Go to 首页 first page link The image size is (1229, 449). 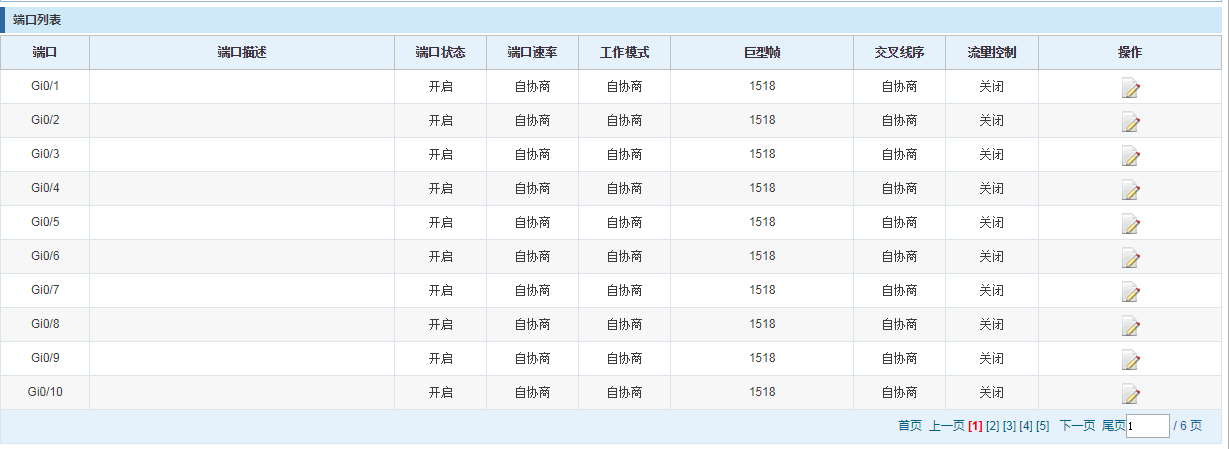(910, 426)
